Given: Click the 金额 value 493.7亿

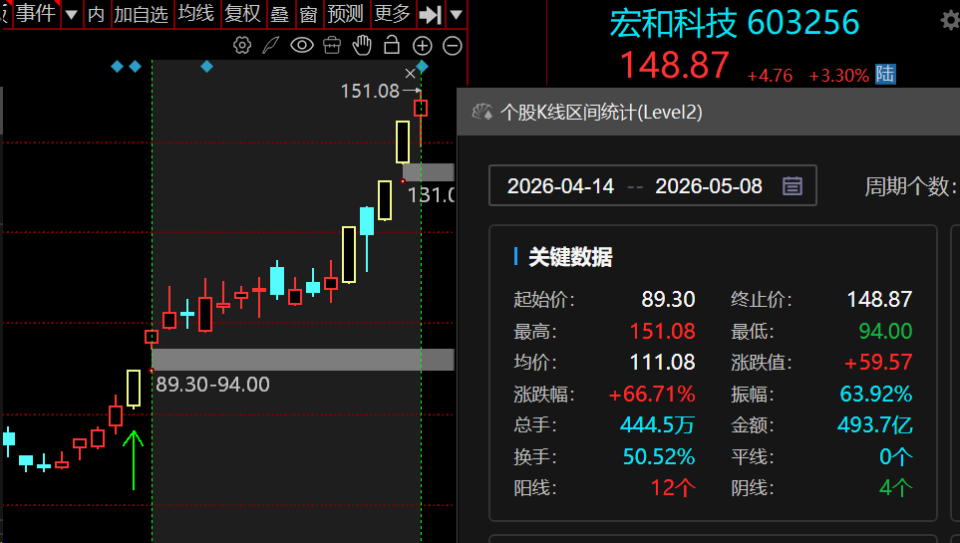Looking at the screenshot, I should [875, 425].
